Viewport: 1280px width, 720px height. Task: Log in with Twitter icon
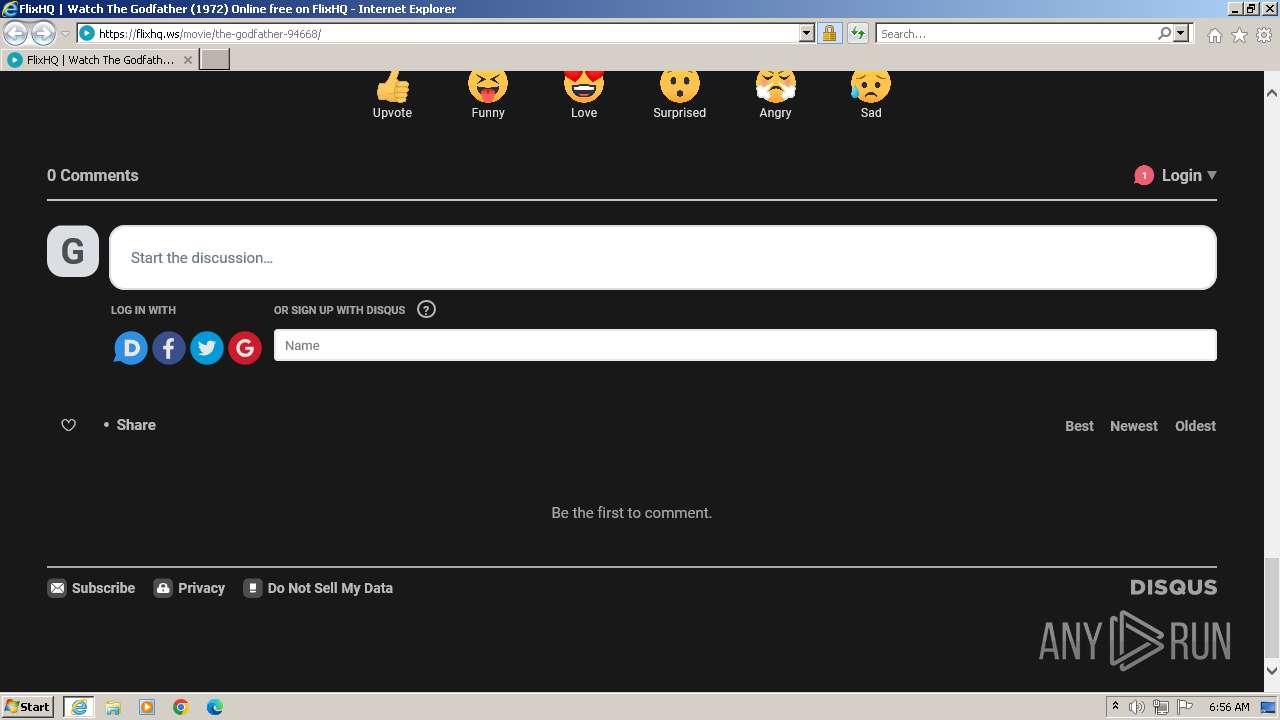click(207, 348)
